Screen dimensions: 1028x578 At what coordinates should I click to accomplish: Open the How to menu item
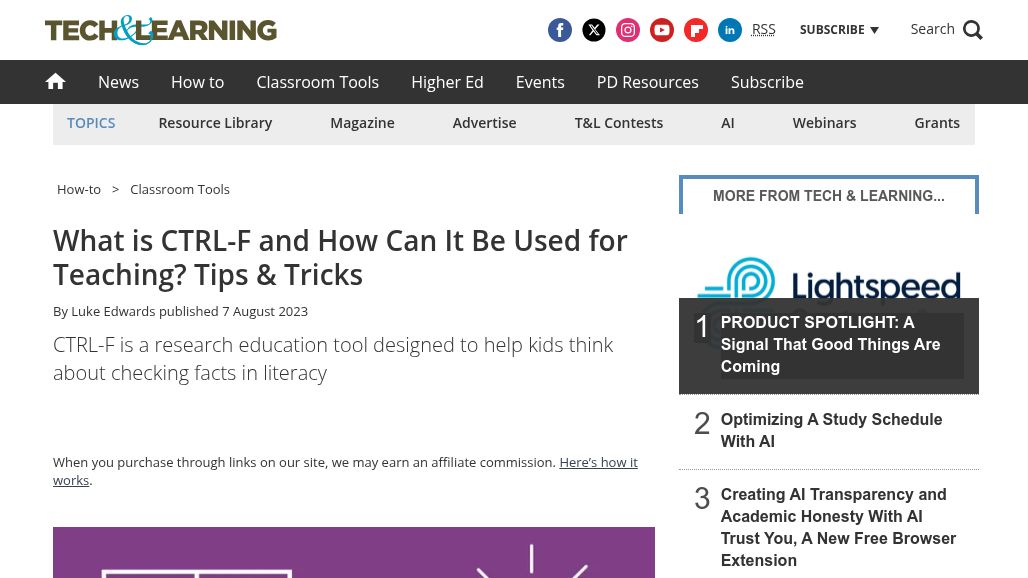tap(197, 82)
